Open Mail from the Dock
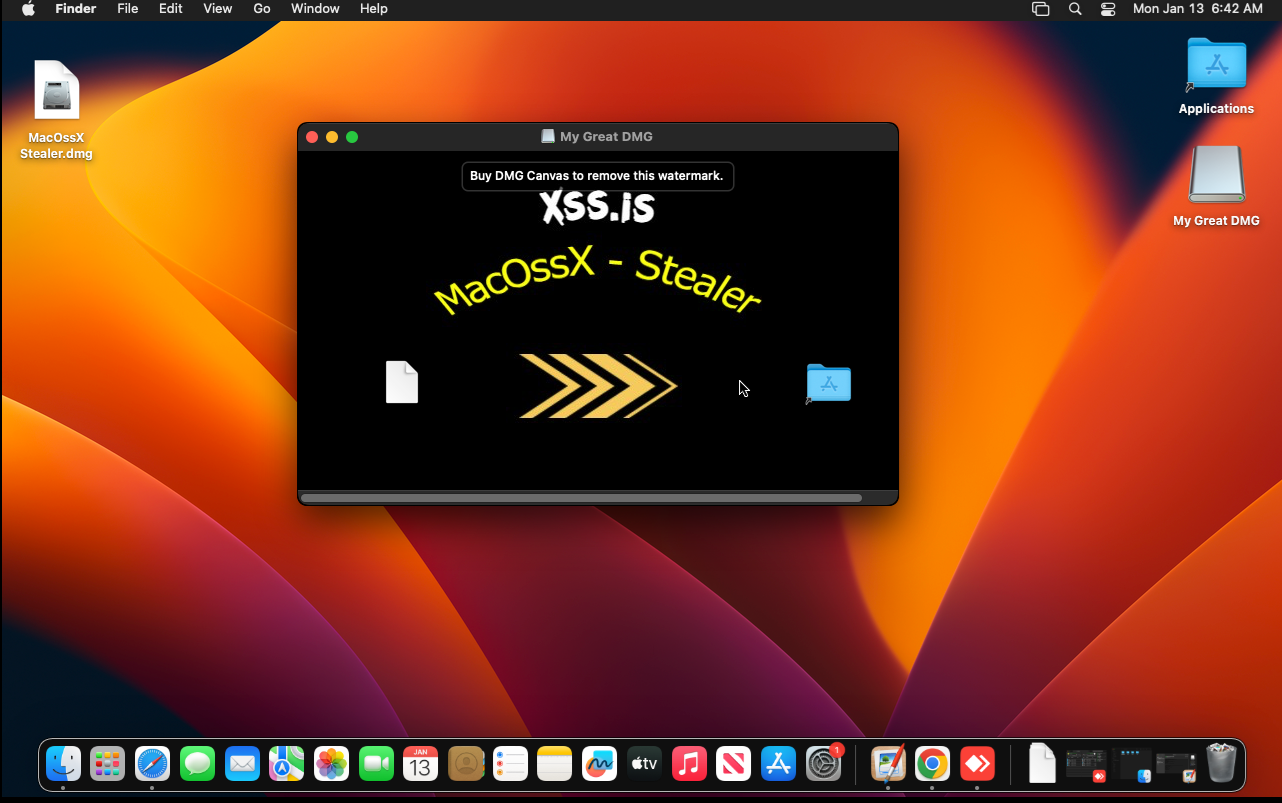The width and height of the screenshot is (1282, 803). (242, 765)
